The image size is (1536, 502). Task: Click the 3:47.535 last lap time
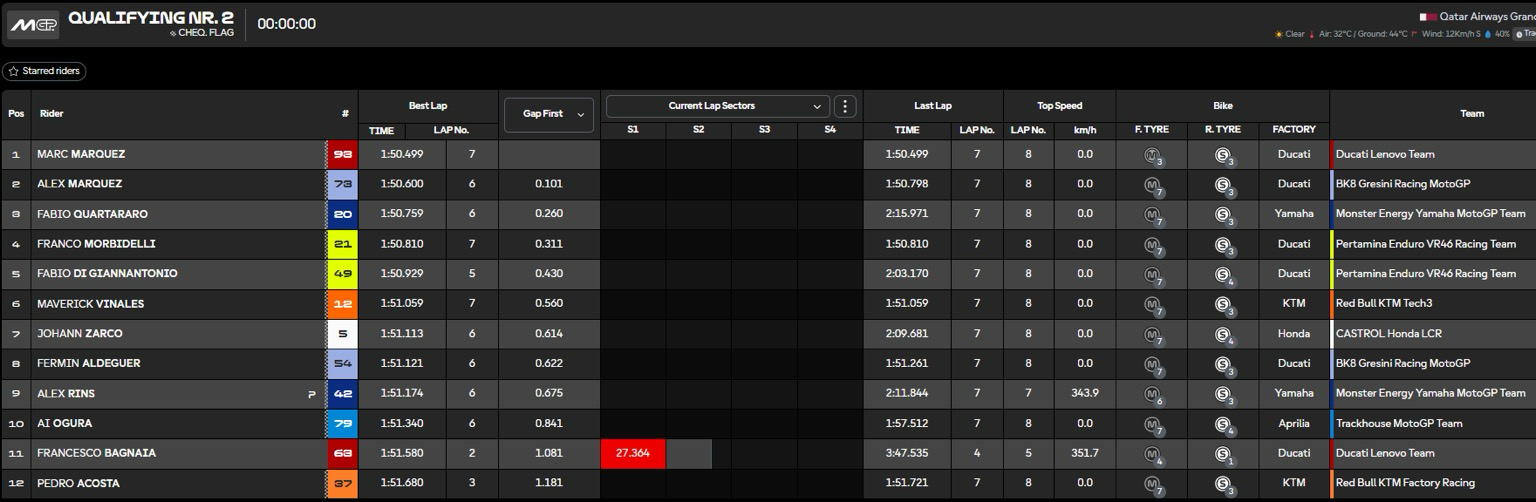coord(907,454)
